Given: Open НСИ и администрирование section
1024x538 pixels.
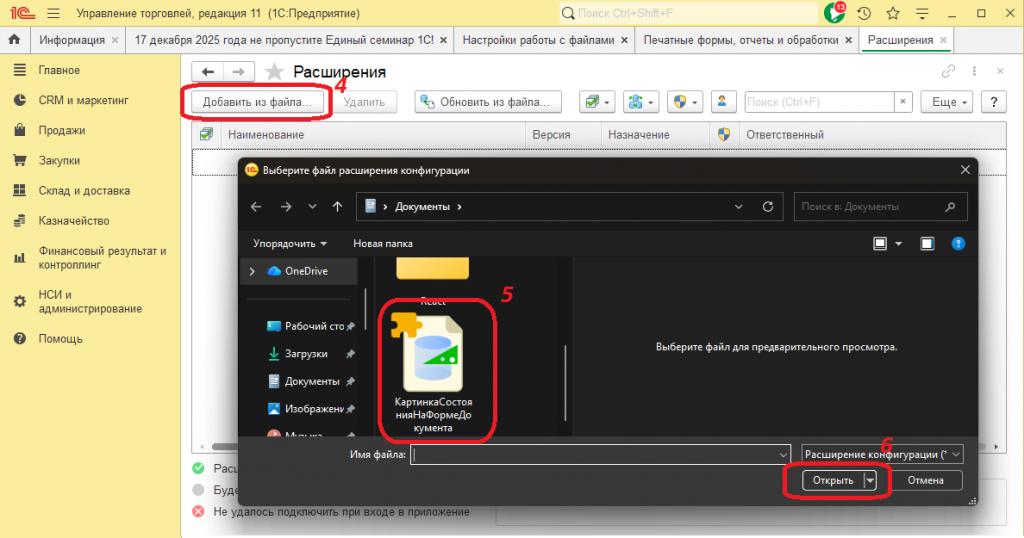Looking at the screenshot, I should [90, 302].
